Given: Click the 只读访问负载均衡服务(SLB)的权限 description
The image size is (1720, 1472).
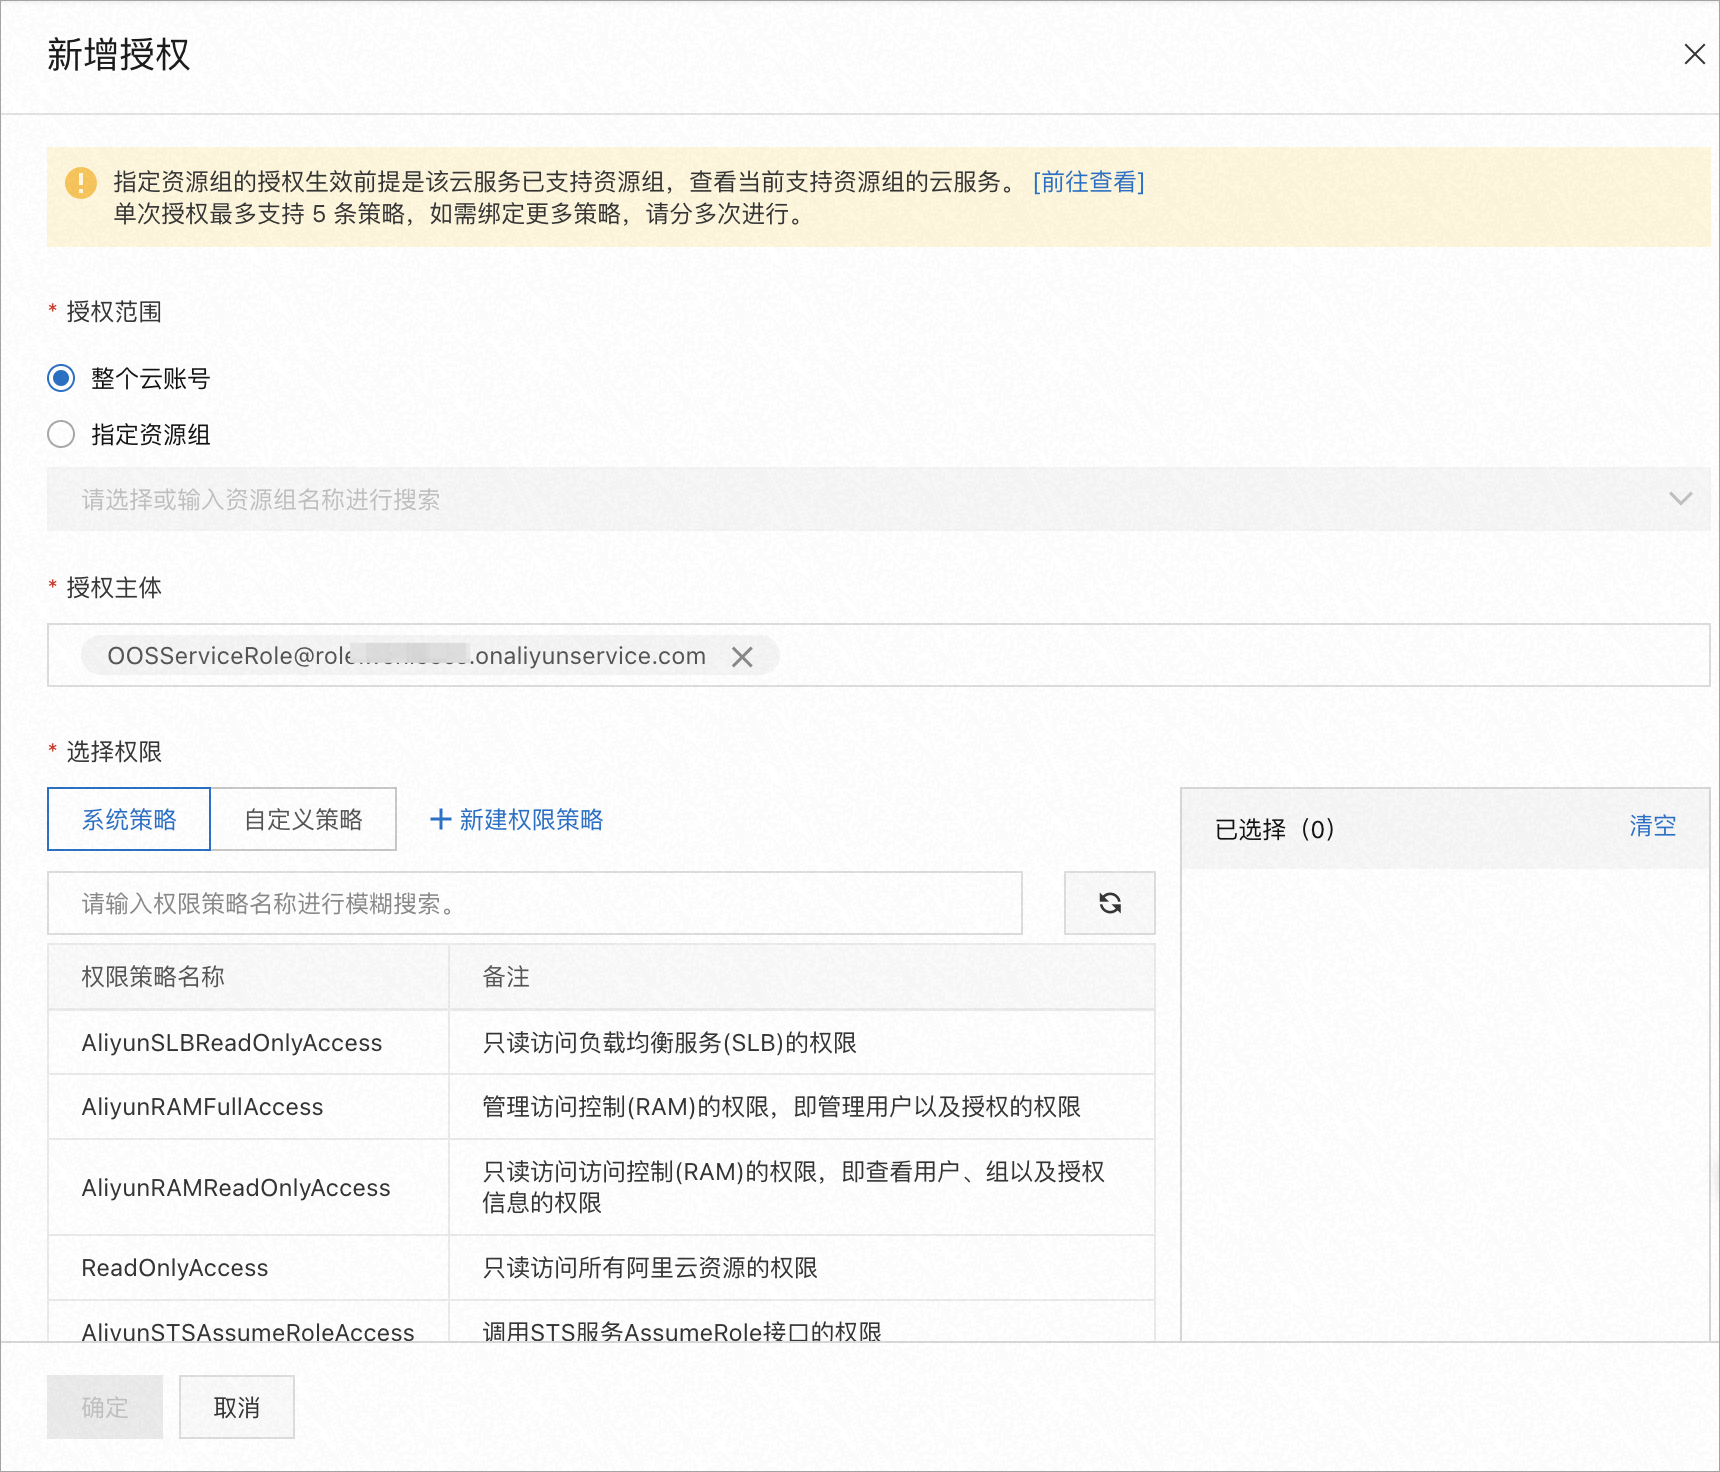Looking at the screenshot, I should [x=669, y=1043].
